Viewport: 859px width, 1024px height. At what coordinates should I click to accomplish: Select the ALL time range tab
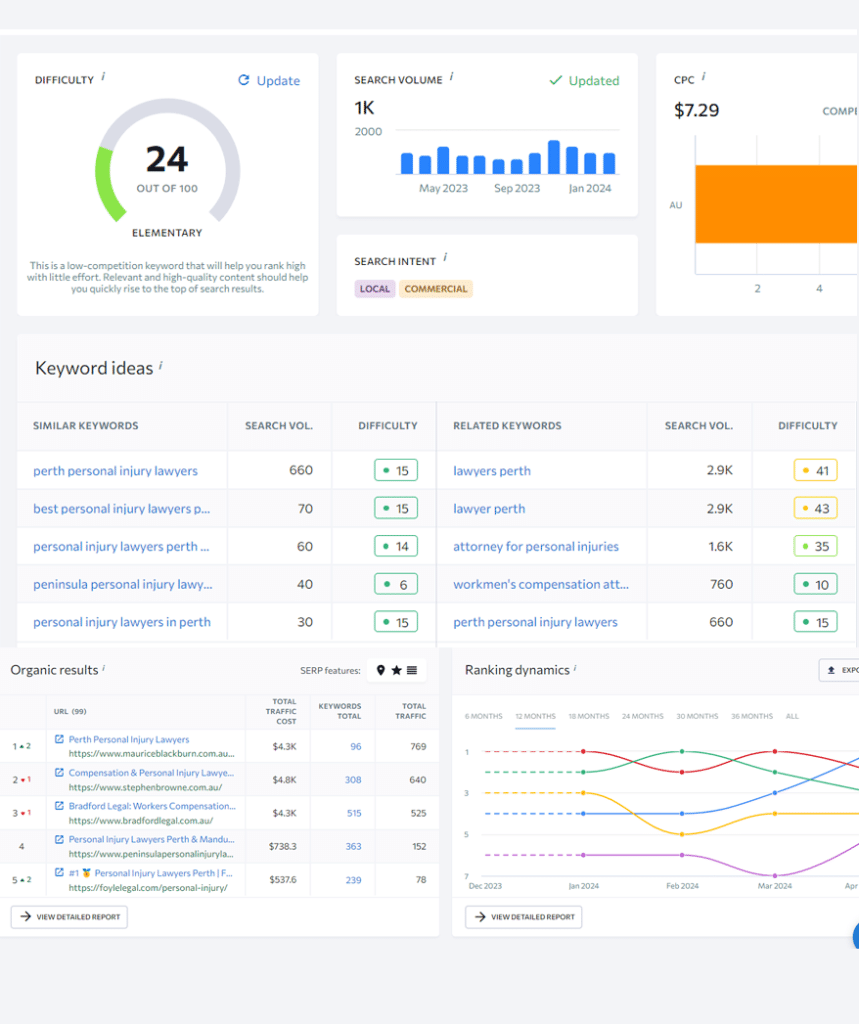[x=792, y=716]
